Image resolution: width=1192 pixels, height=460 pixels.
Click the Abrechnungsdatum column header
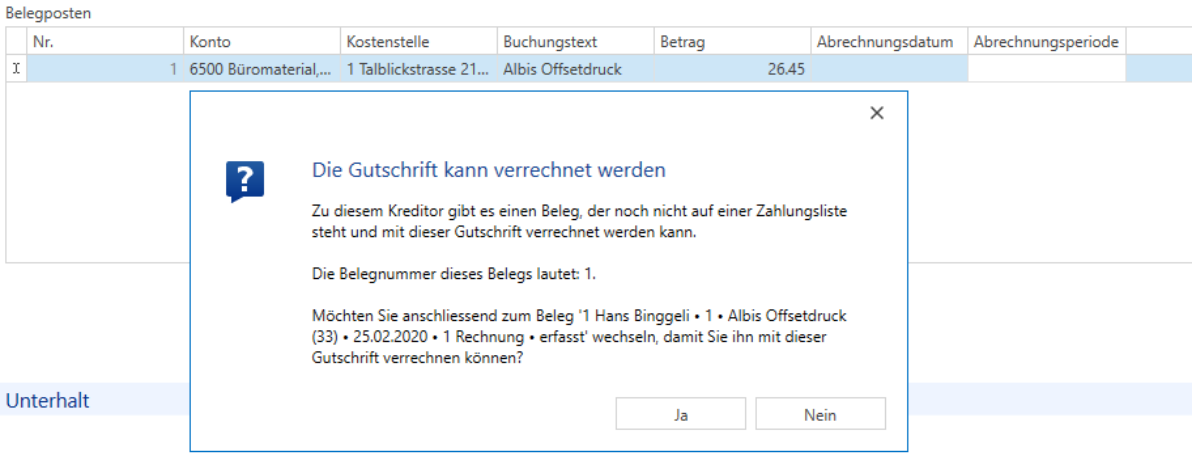tap(889, 42)
